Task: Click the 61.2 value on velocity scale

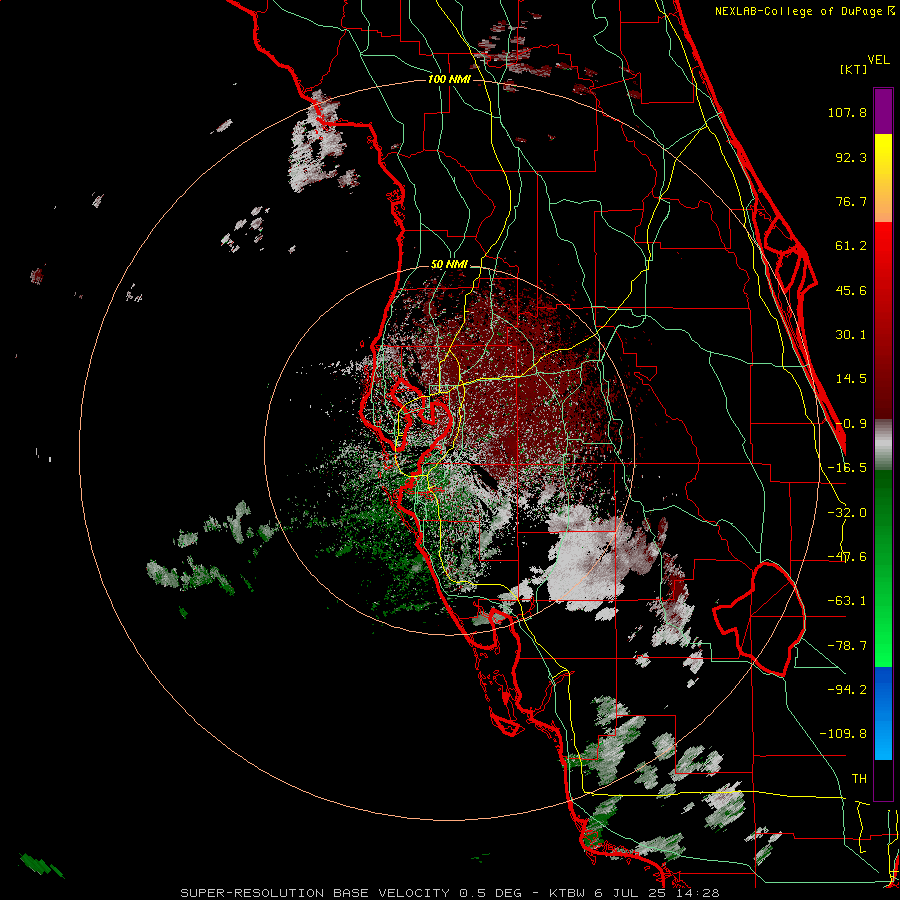Action: pos(851,246)
